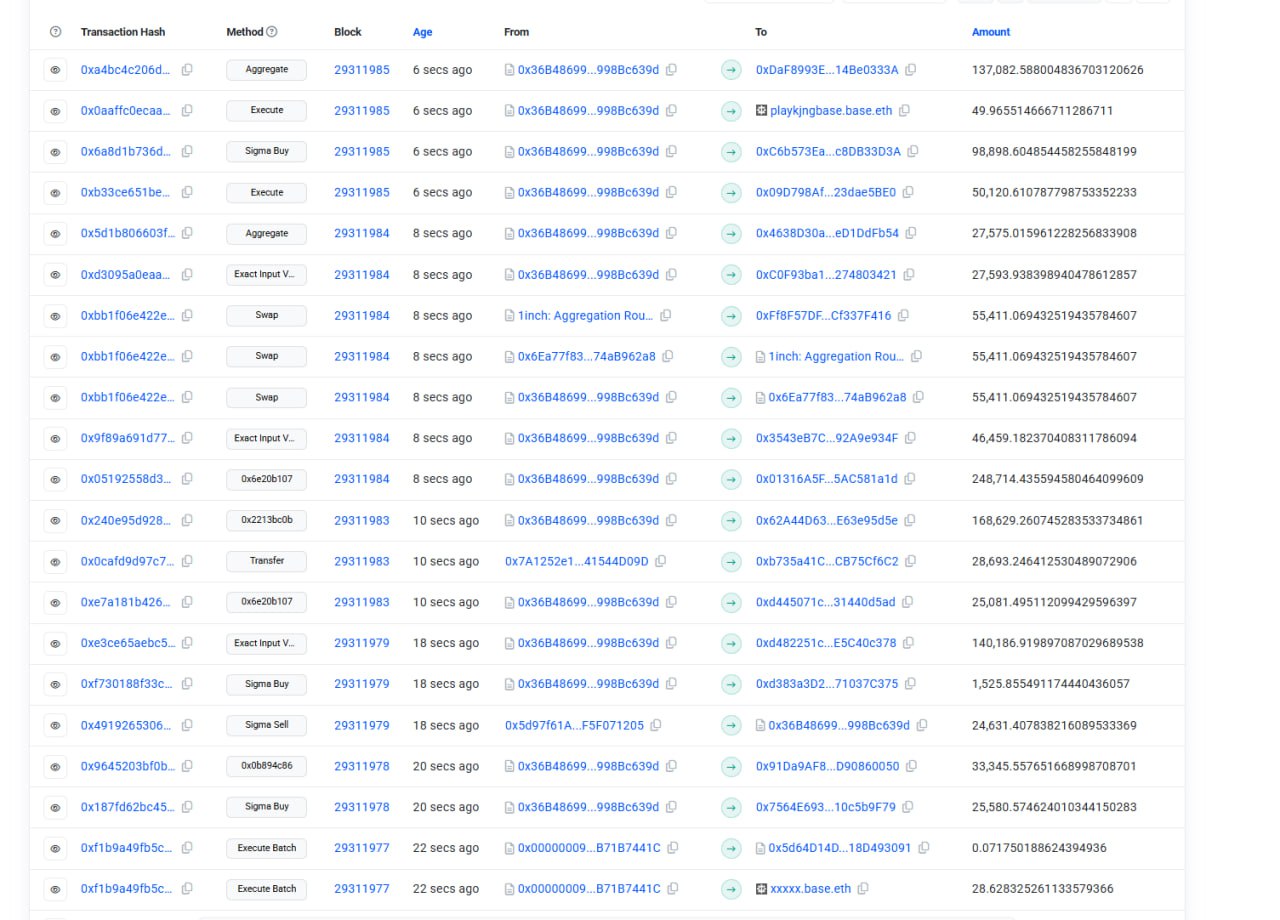
Task: Open quick view eye for transaction 0x0aaffc0ecaa
Action: pos(55,111)
